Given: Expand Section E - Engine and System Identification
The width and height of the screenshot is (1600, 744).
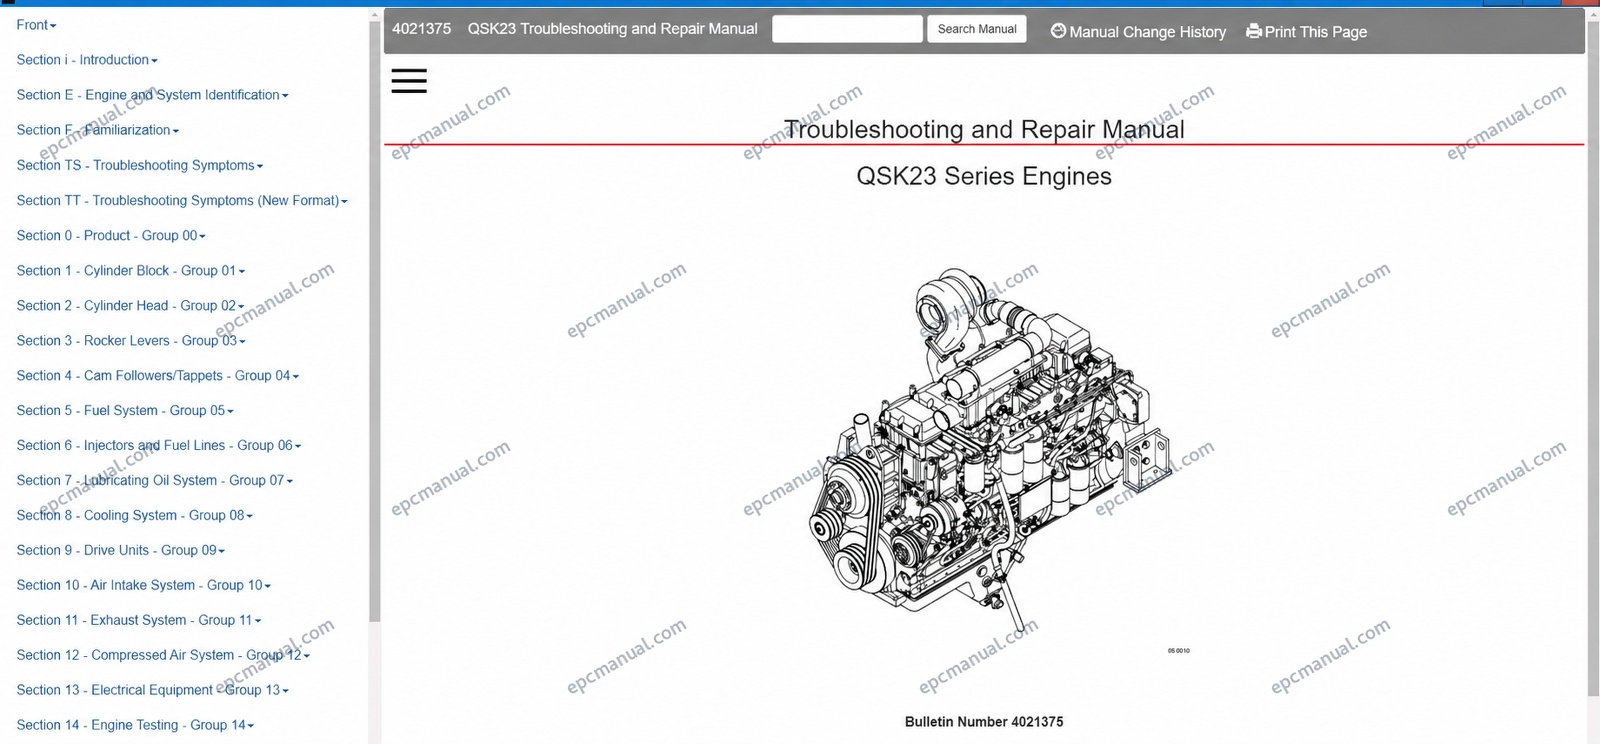Looking at the screenshot, I should click(x=152, y=95).
